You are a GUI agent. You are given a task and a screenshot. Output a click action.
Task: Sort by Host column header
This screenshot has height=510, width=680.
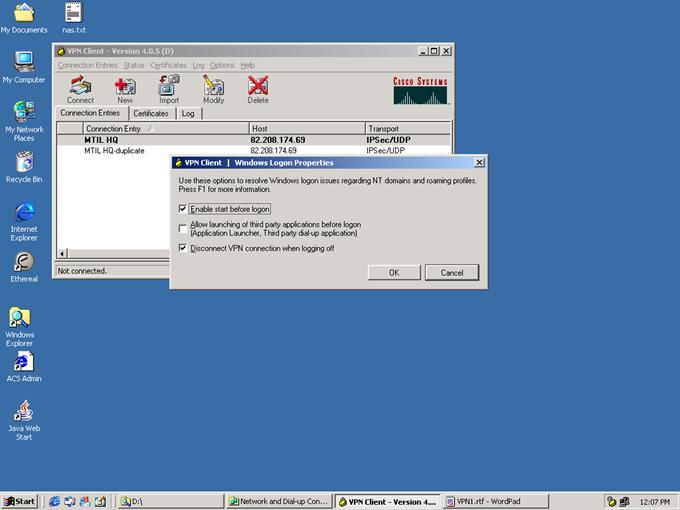[x=307, y=128]
